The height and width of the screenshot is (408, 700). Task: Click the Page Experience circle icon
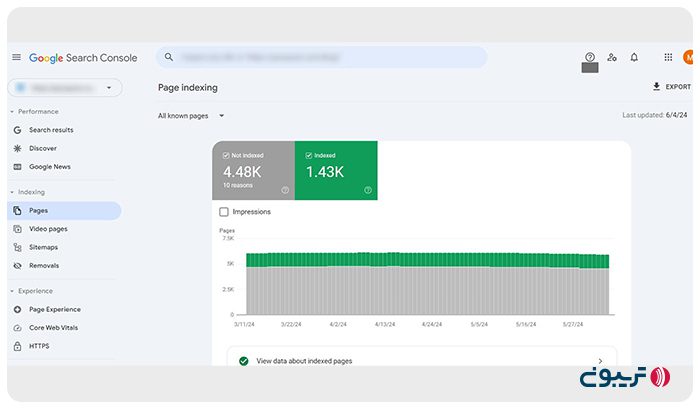pos(17,309)
